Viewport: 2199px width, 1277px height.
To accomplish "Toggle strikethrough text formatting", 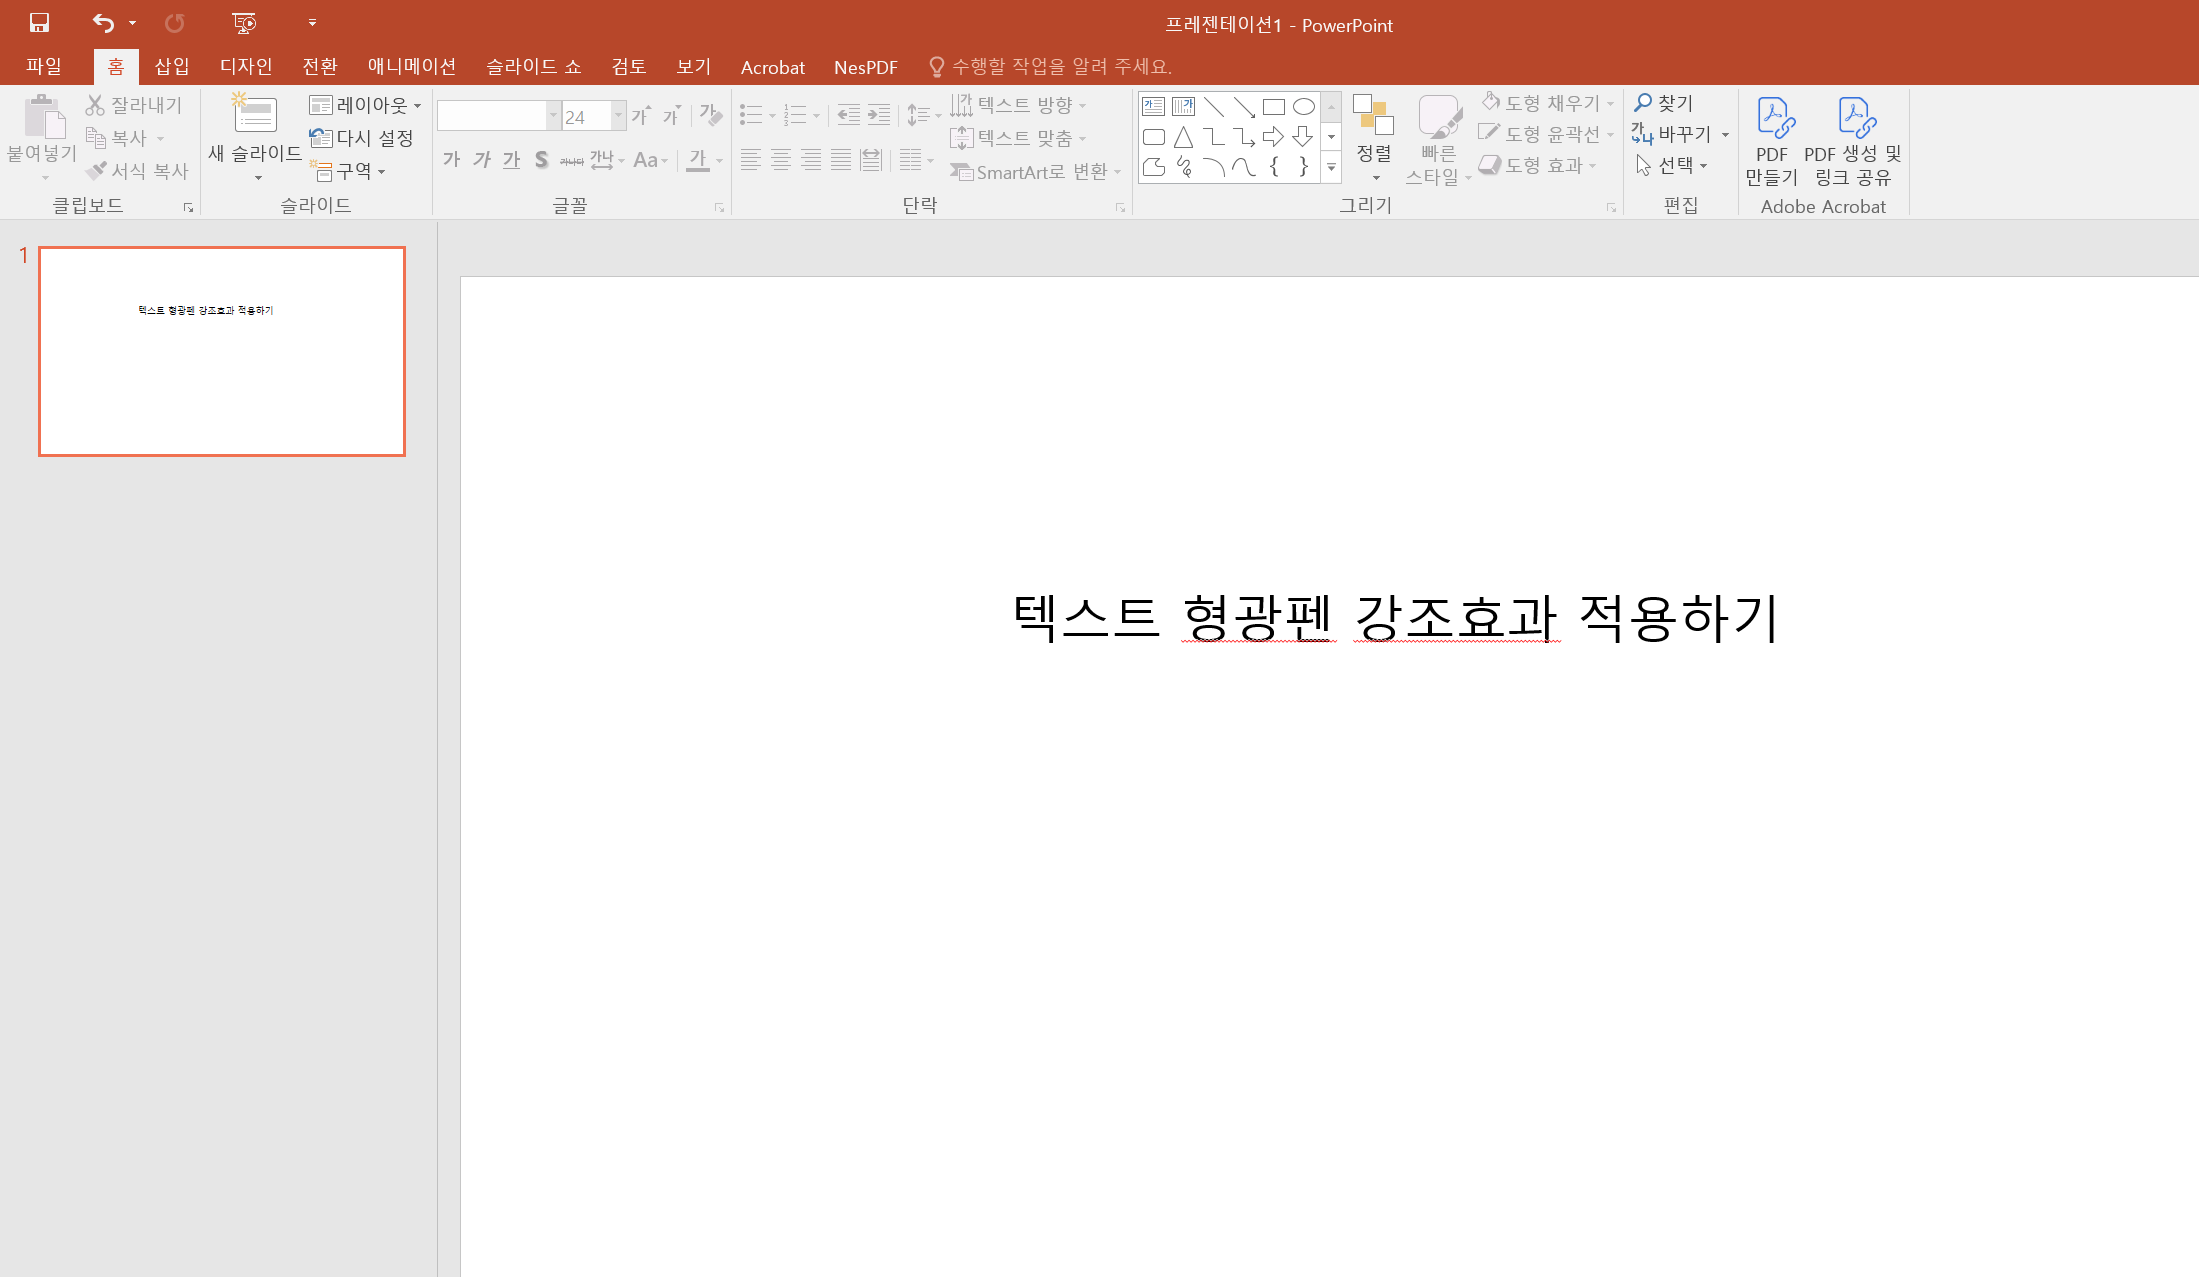I will pos(571,160).
